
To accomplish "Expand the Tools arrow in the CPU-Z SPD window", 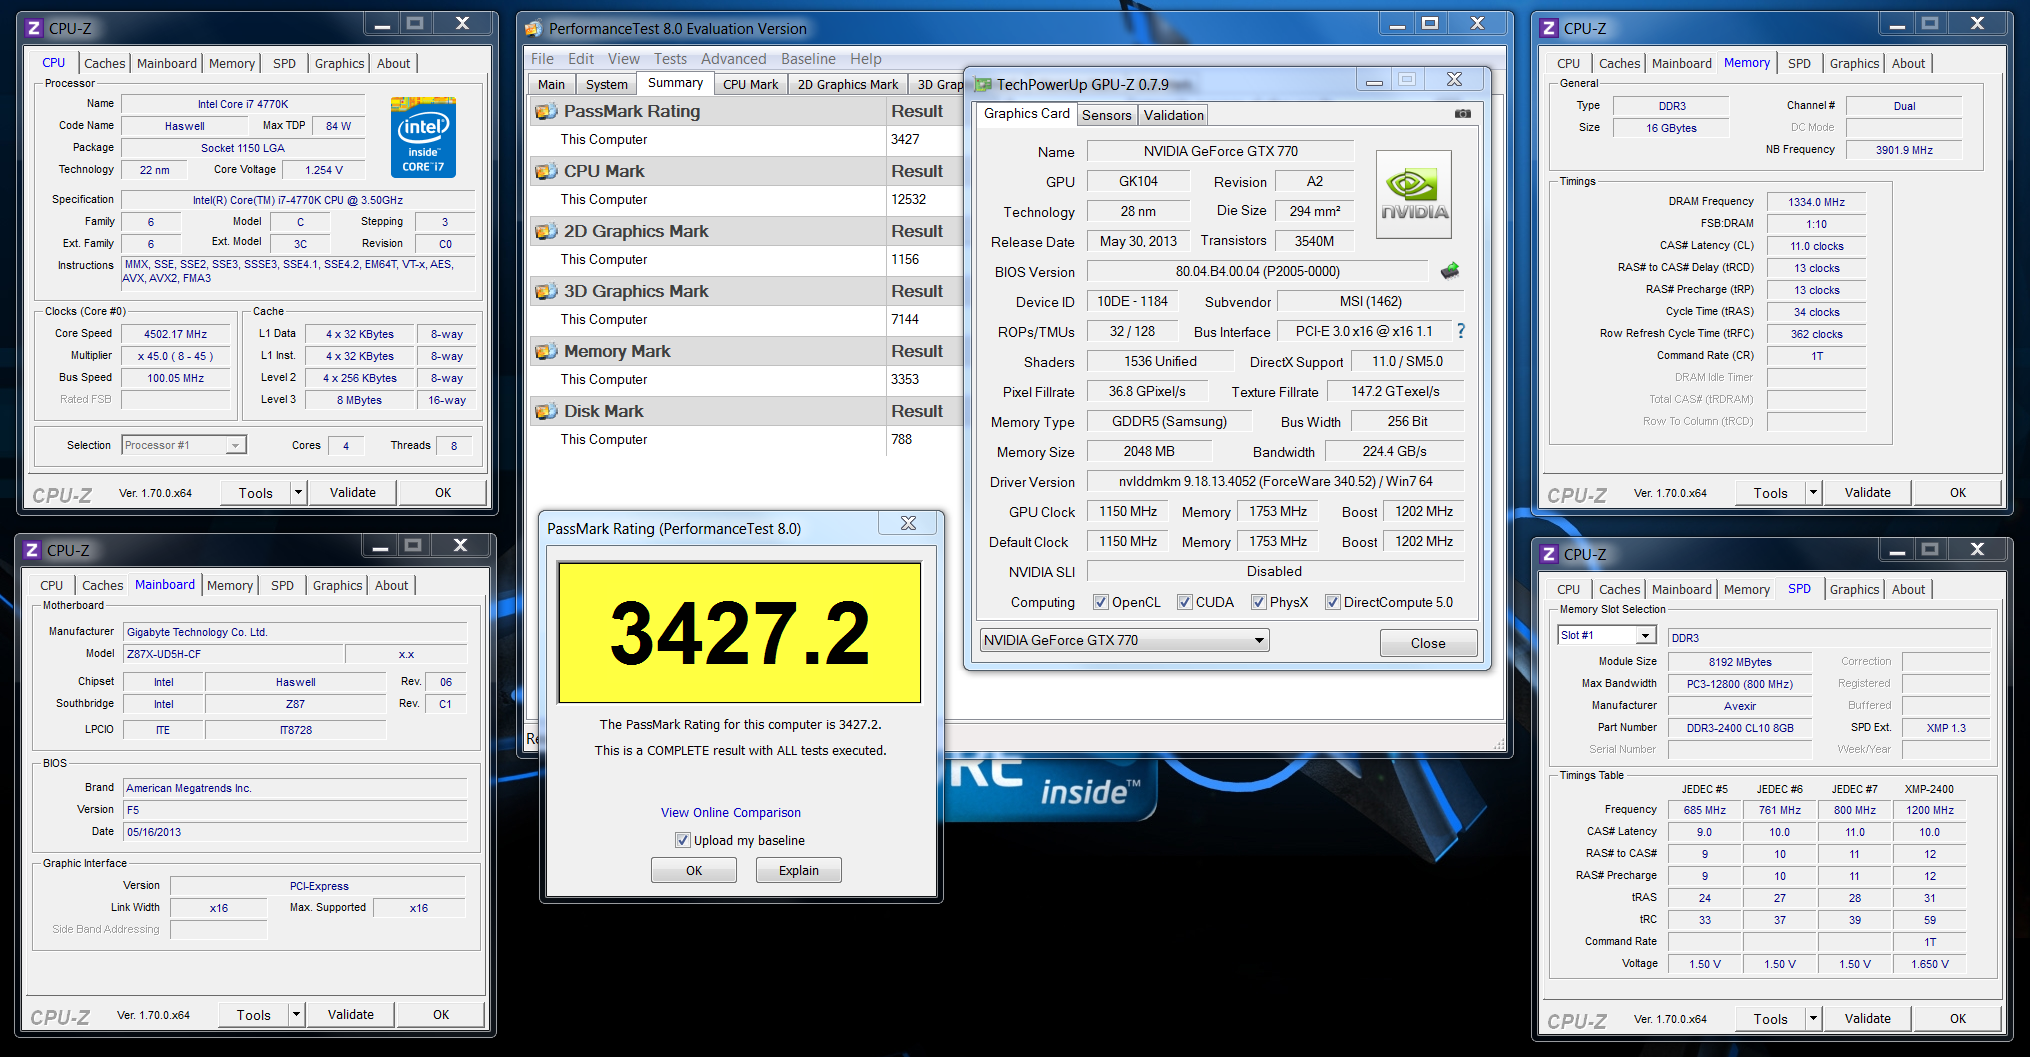I will pyautogui.click(x=1813, y=1018).
